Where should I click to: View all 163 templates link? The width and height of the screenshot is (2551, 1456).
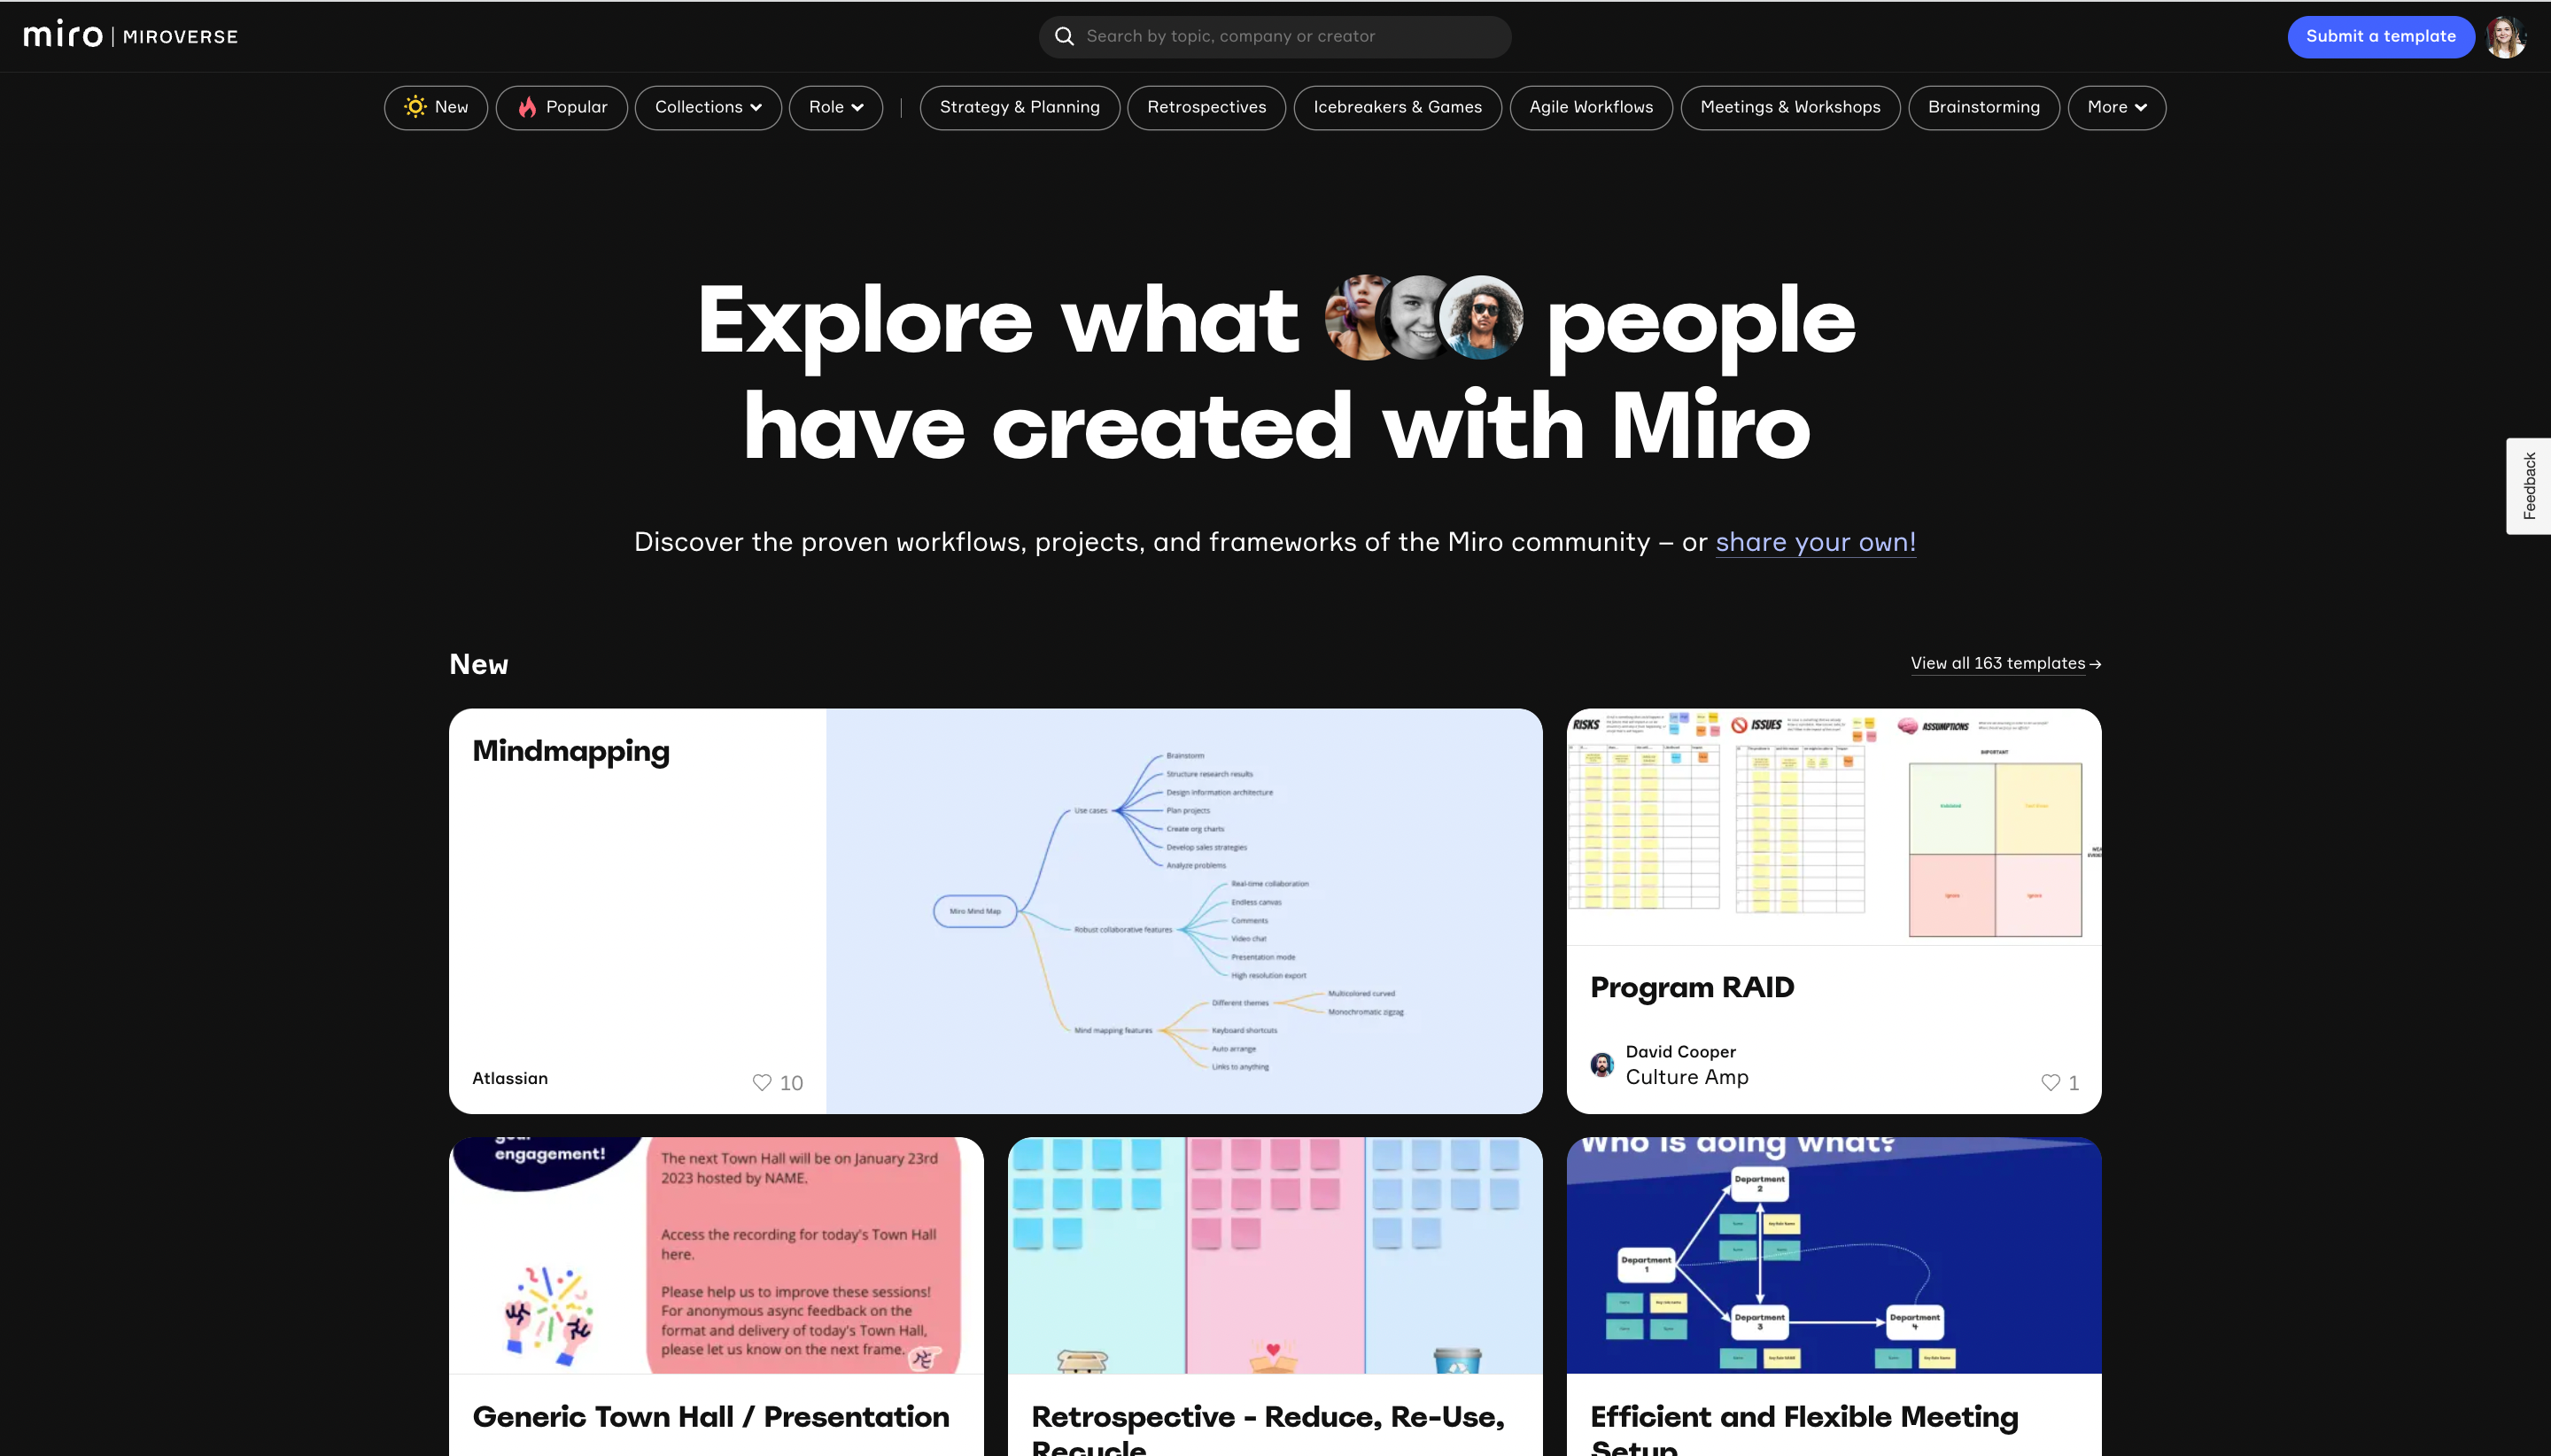[x=2006, y=663]
